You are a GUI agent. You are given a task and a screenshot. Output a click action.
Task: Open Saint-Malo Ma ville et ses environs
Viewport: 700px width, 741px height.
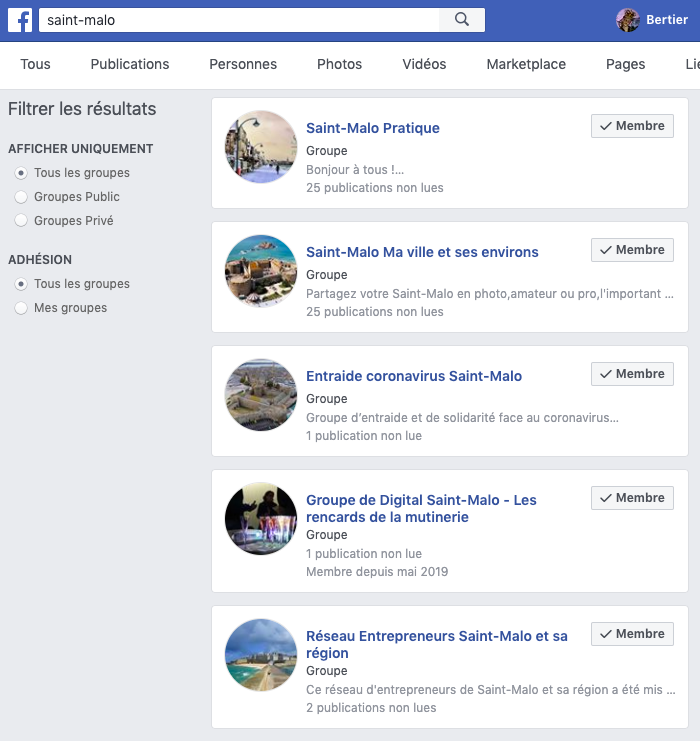click(x=422, y=252)
